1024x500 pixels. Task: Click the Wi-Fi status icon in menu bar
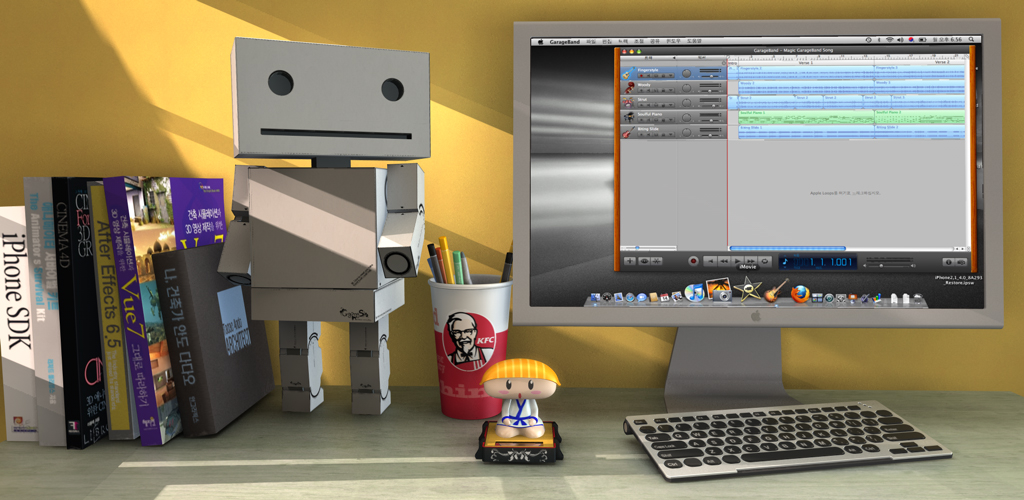tap(890, 40)
